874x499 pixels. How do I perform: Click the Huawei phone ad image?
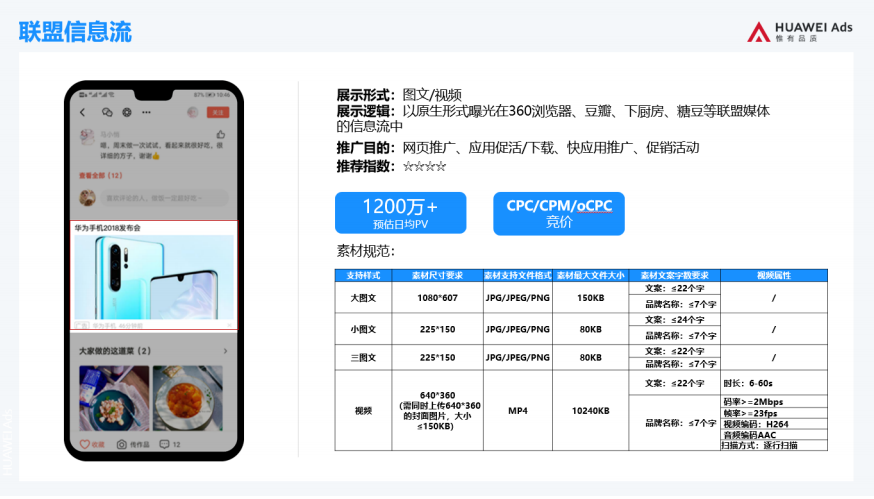click(x=154, y=277)
